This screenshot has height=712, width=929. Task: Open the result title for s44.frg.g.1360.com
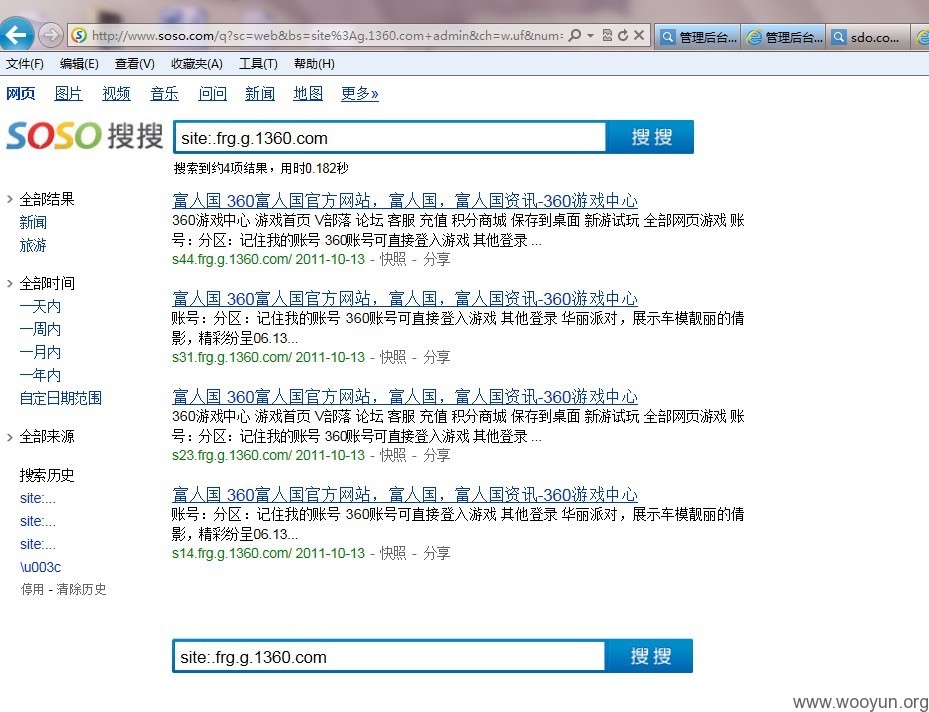pyautogui.click(x=405, y=200)
